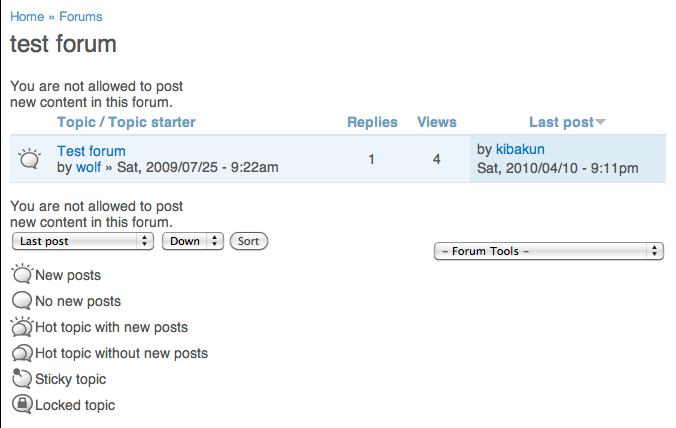The image size is (676, 428).
Task: Click the descending sort arrow next to Last post
Action: point(601,122)
